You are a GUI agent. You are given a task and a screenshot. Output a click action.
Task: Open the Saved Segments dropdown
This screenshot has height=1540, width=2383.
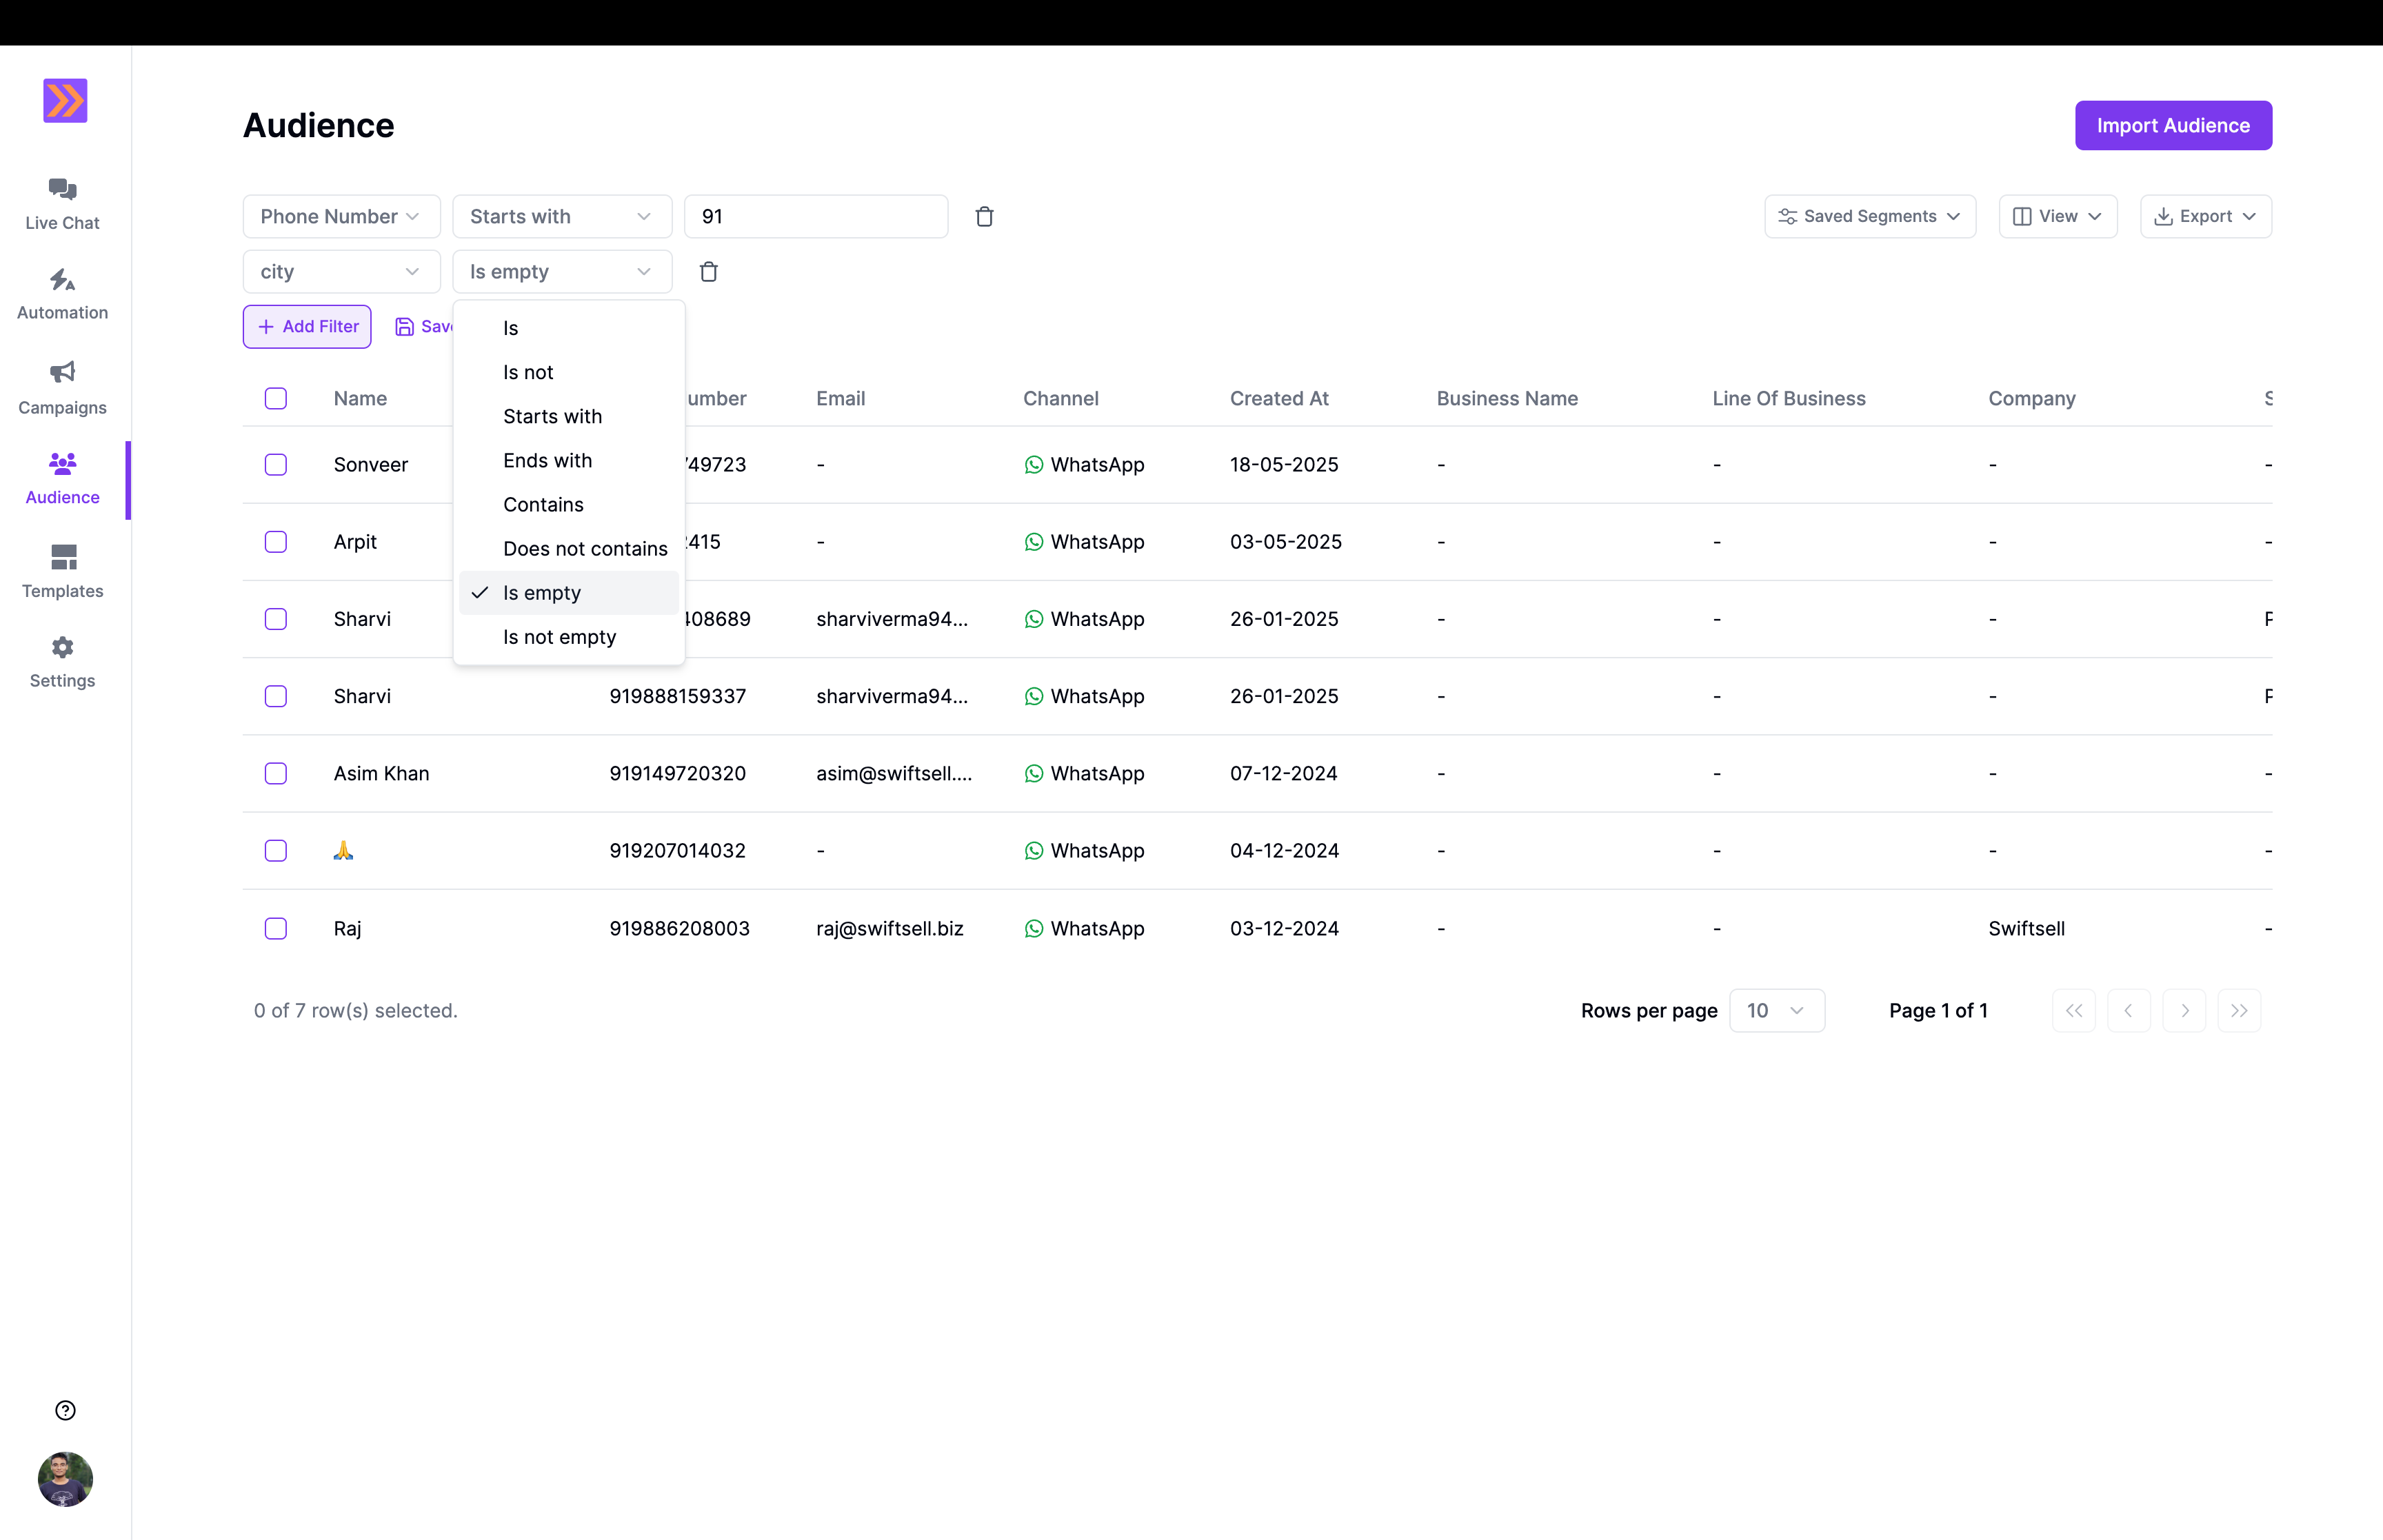1869,216
